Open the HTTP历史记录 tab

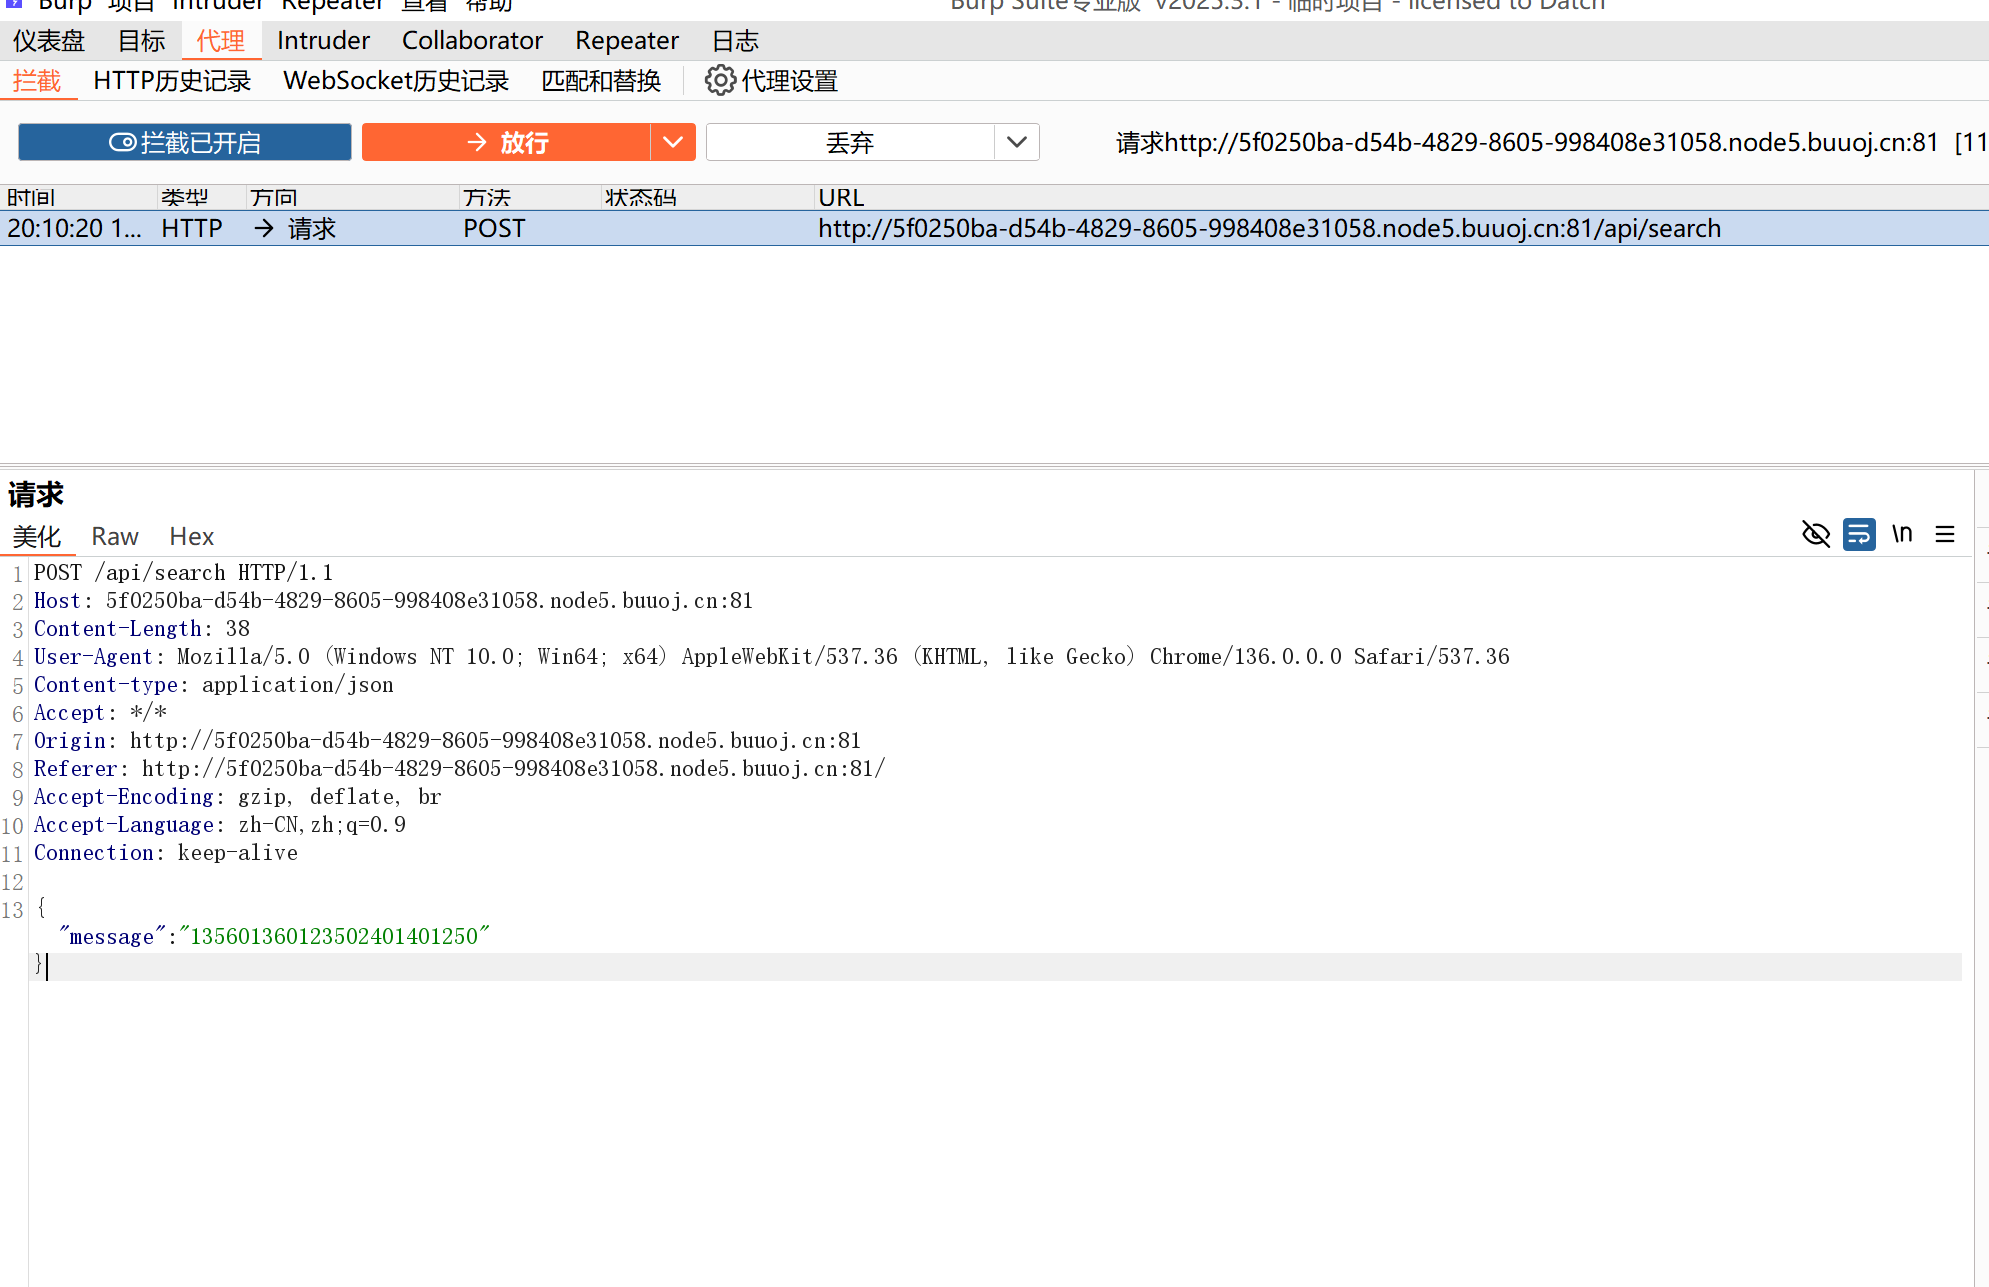point(172,80)
